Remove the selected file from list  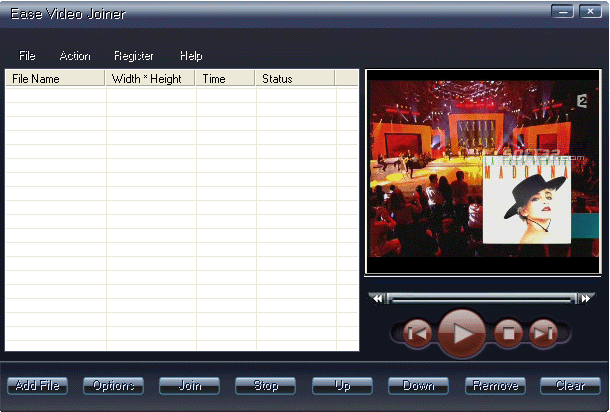(x=495, y=386)
